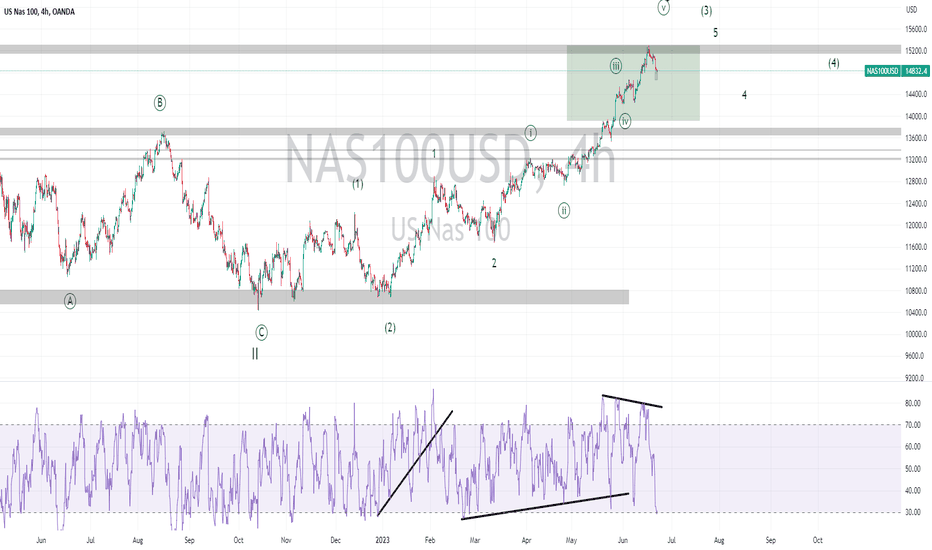Click the parenthesized (2) wave label

389,328
